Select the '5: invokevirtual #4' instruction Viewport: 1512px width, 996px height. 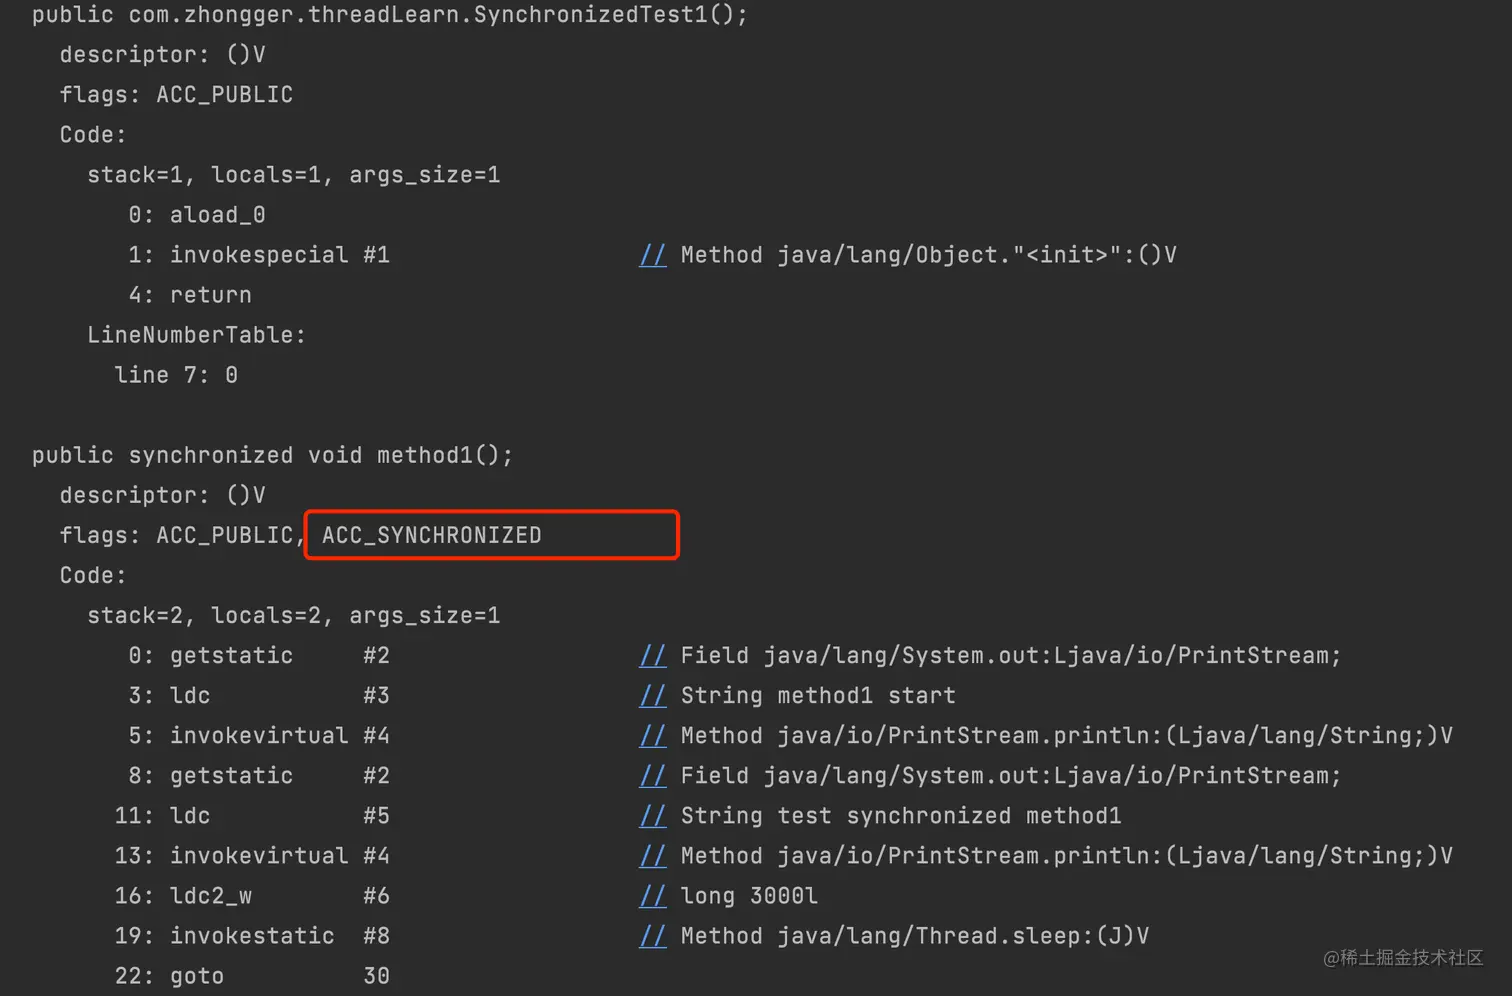259,735
